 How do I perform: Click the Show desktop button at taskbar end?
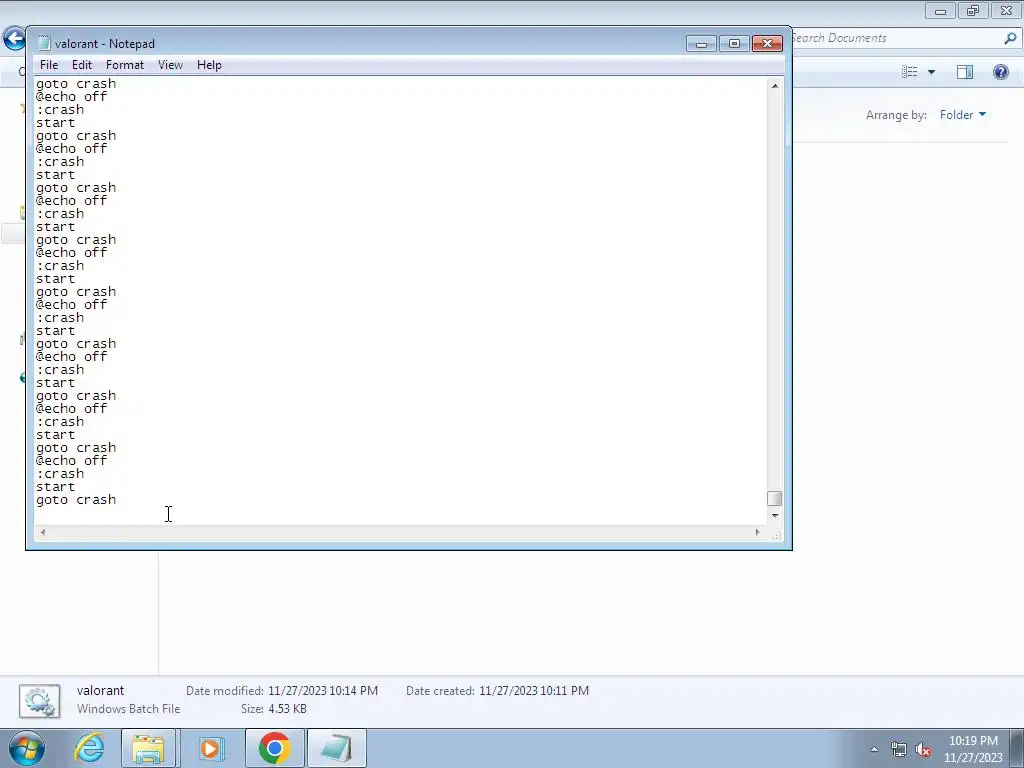[1018, 748]
